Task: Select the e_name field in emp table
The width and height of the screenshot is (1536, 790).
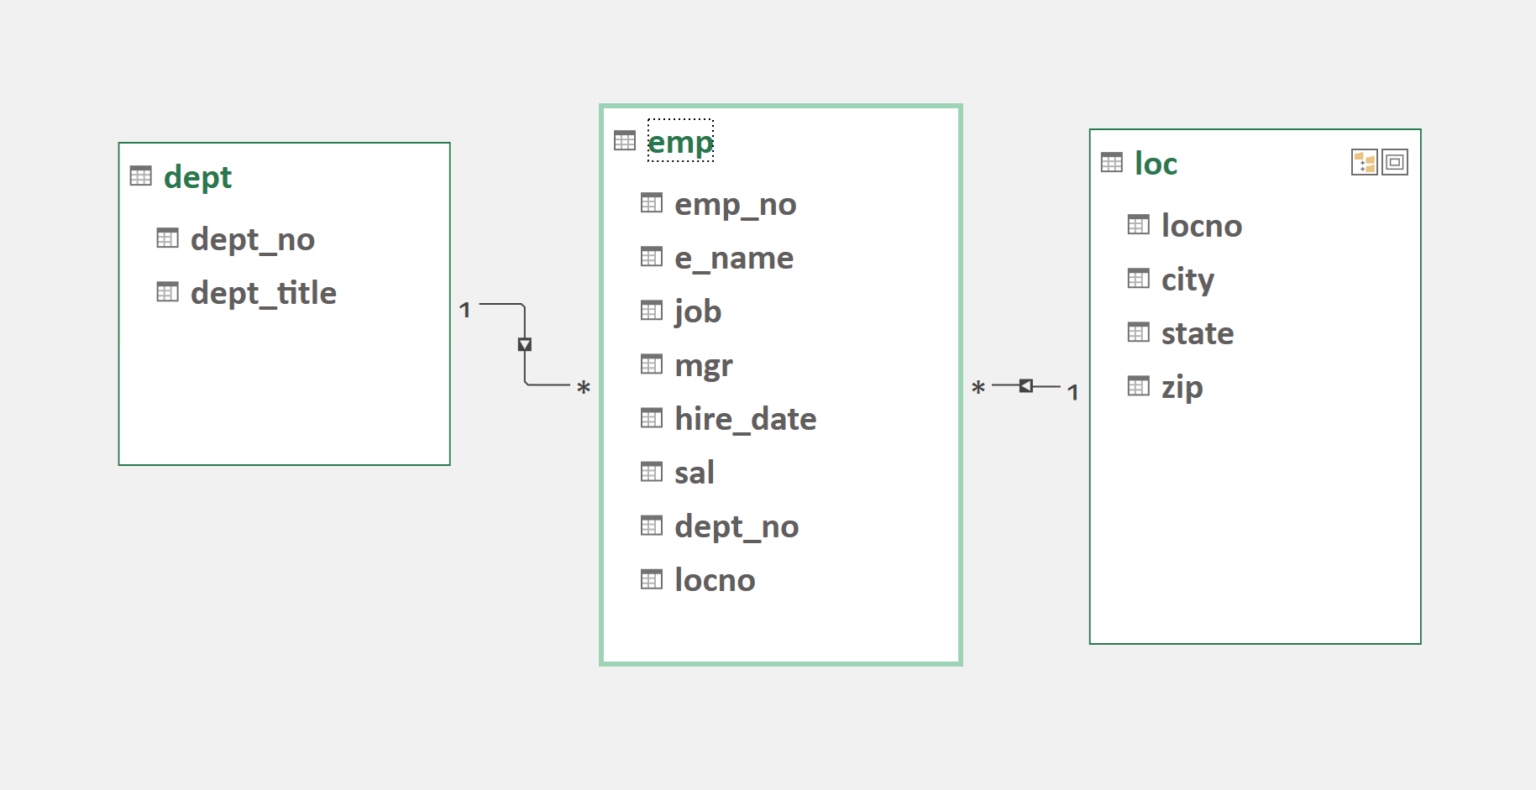Action: [x=734, y=257]
